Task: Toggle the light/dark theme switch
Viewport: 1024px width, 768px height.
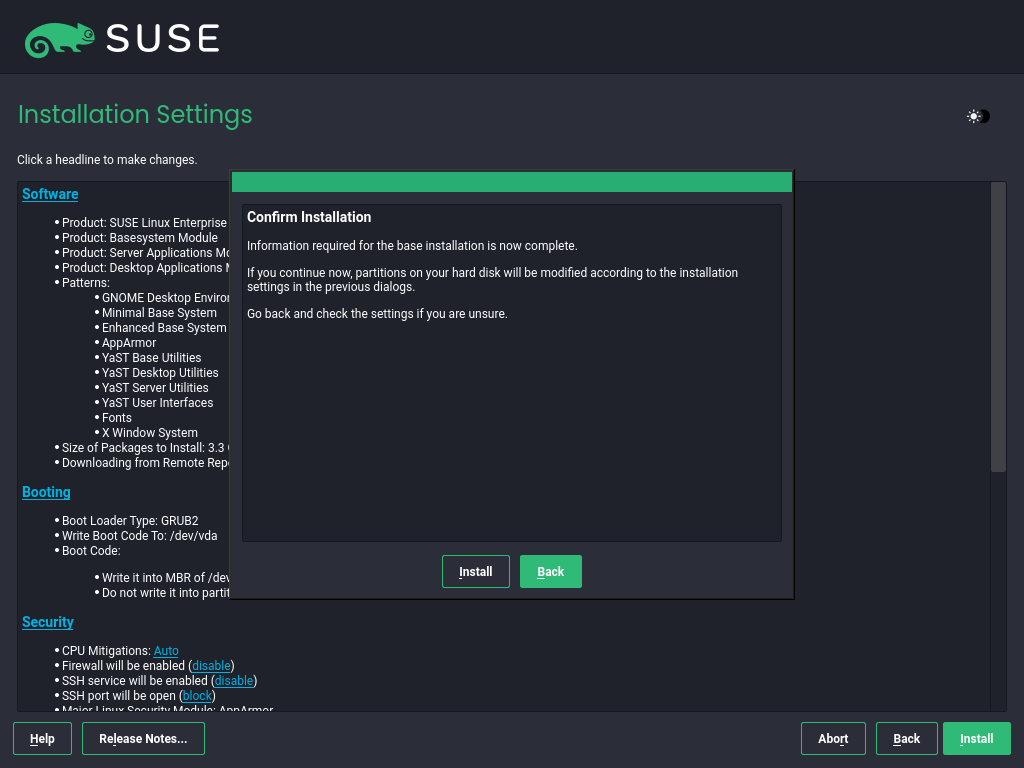Action: tap(978, 116)
